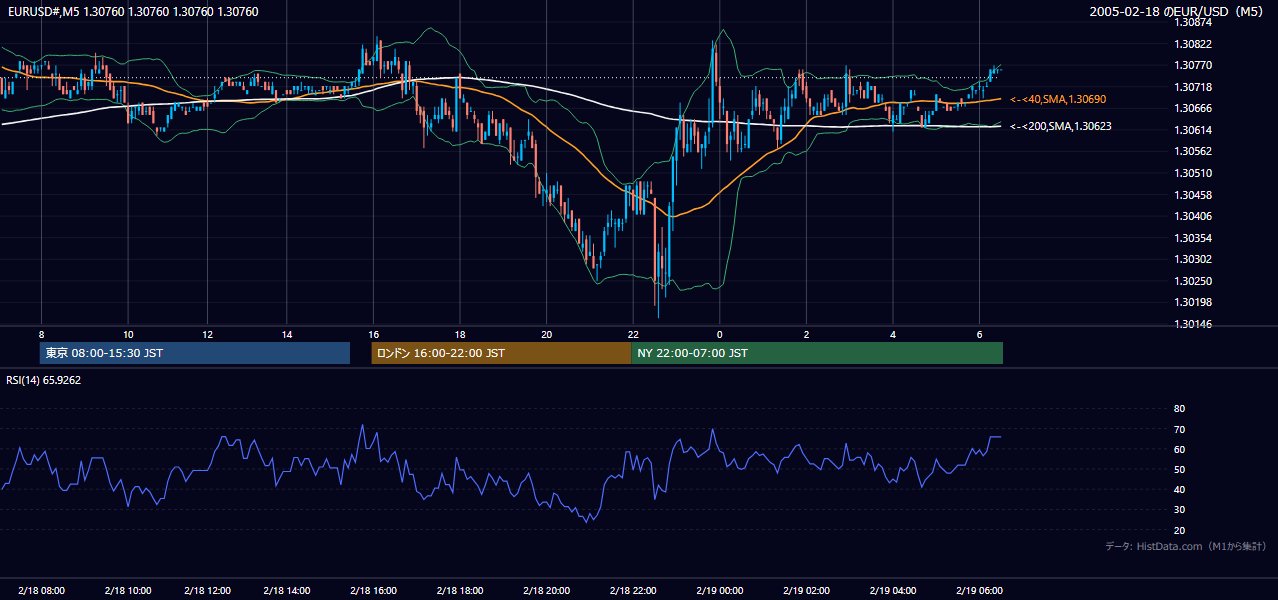Click the 2/19 02:00 bottom date label
Viewport: 1278px width, 600px height.
pos(806,590)
